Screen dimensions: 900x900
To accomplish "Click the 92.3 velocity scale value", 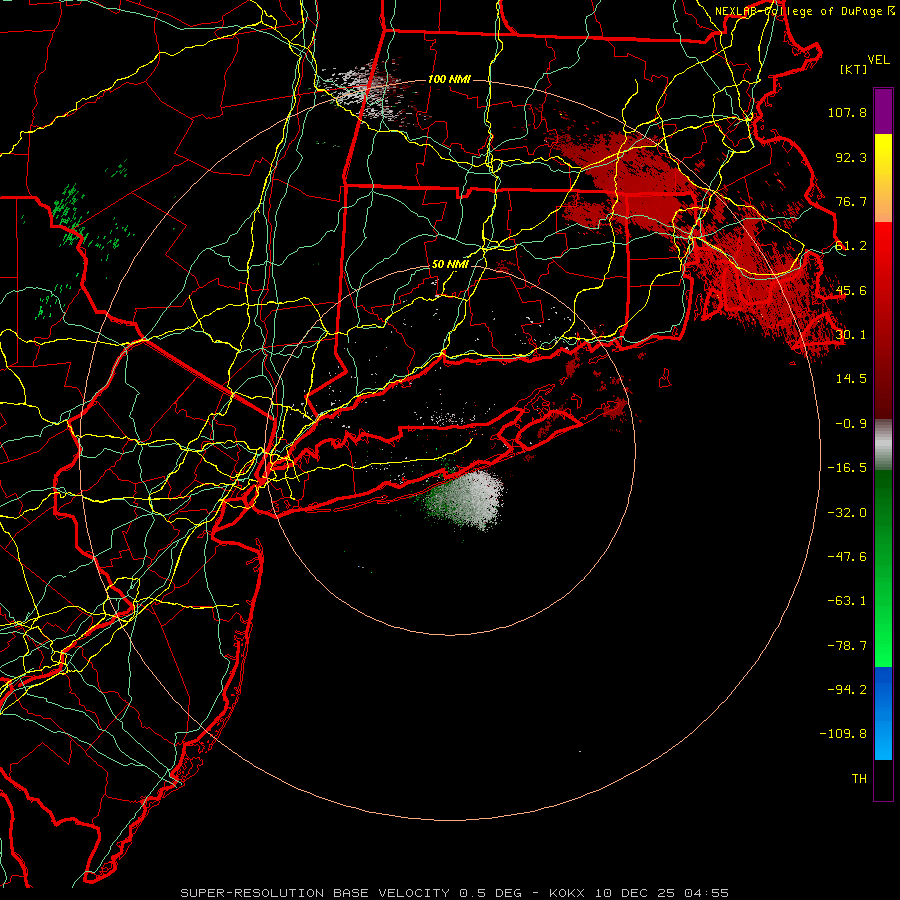I will (851, 157).
